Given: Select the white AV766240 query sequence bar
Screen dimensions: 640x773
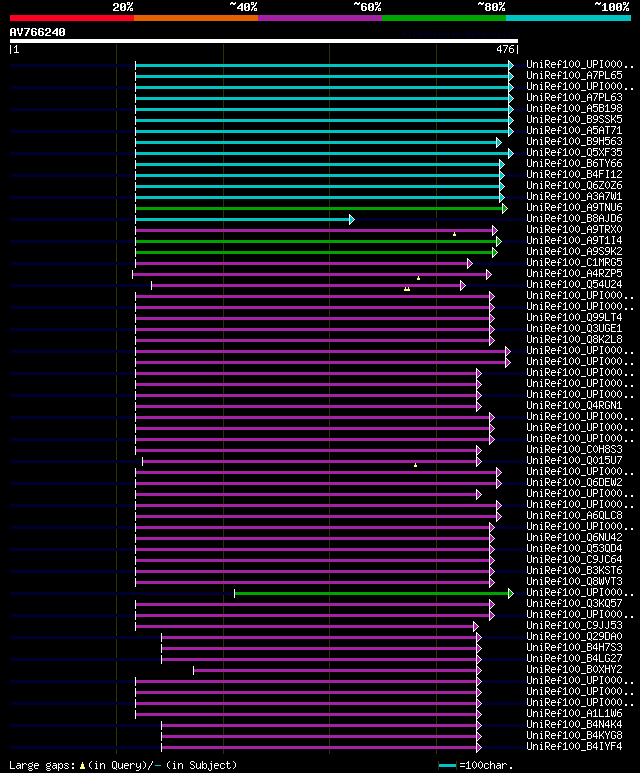Looking at the screenshot, I should pyautogui.click(x=264, y=41).
